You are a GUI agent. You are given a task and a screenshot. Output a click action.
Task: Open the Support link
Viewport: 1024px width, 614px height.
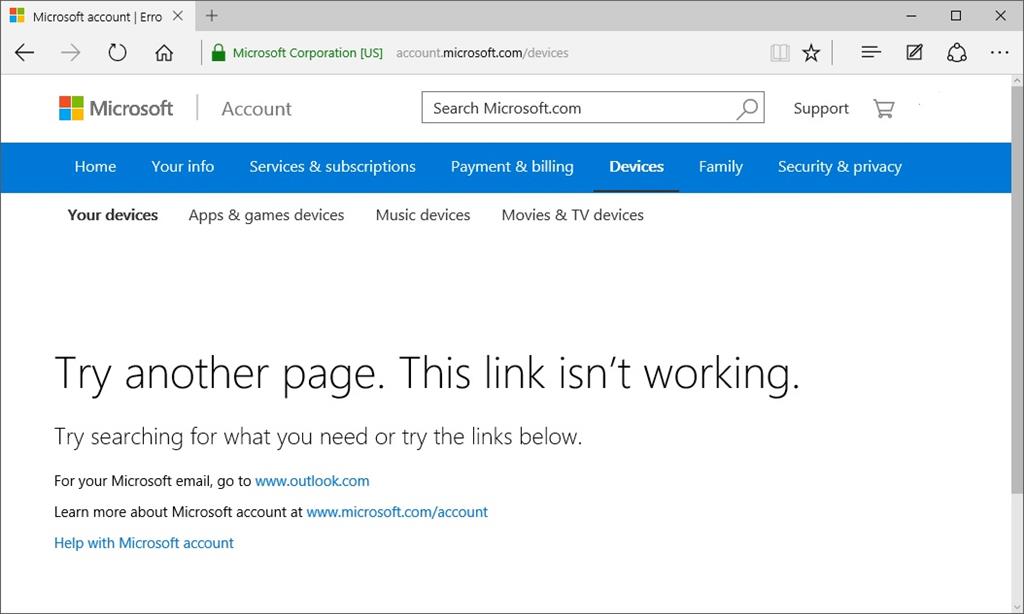click(x=821, y=108)
